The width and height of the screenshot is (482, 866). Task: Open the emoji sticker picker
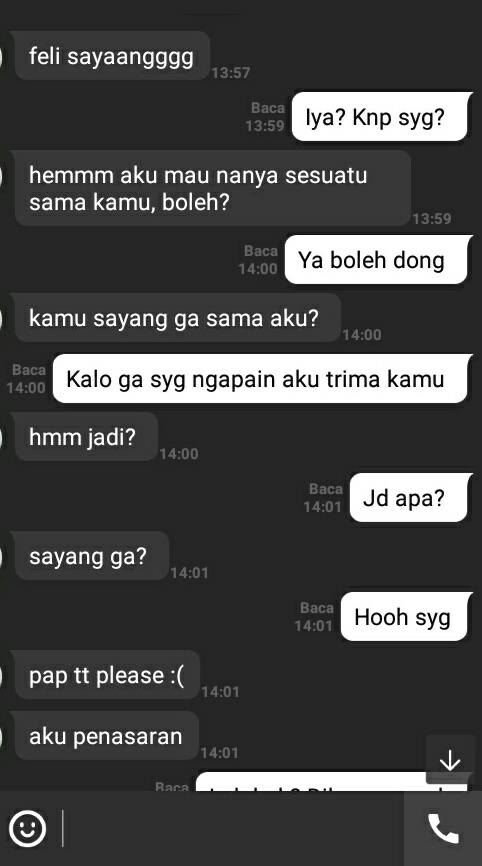click(x=28, y=828)
